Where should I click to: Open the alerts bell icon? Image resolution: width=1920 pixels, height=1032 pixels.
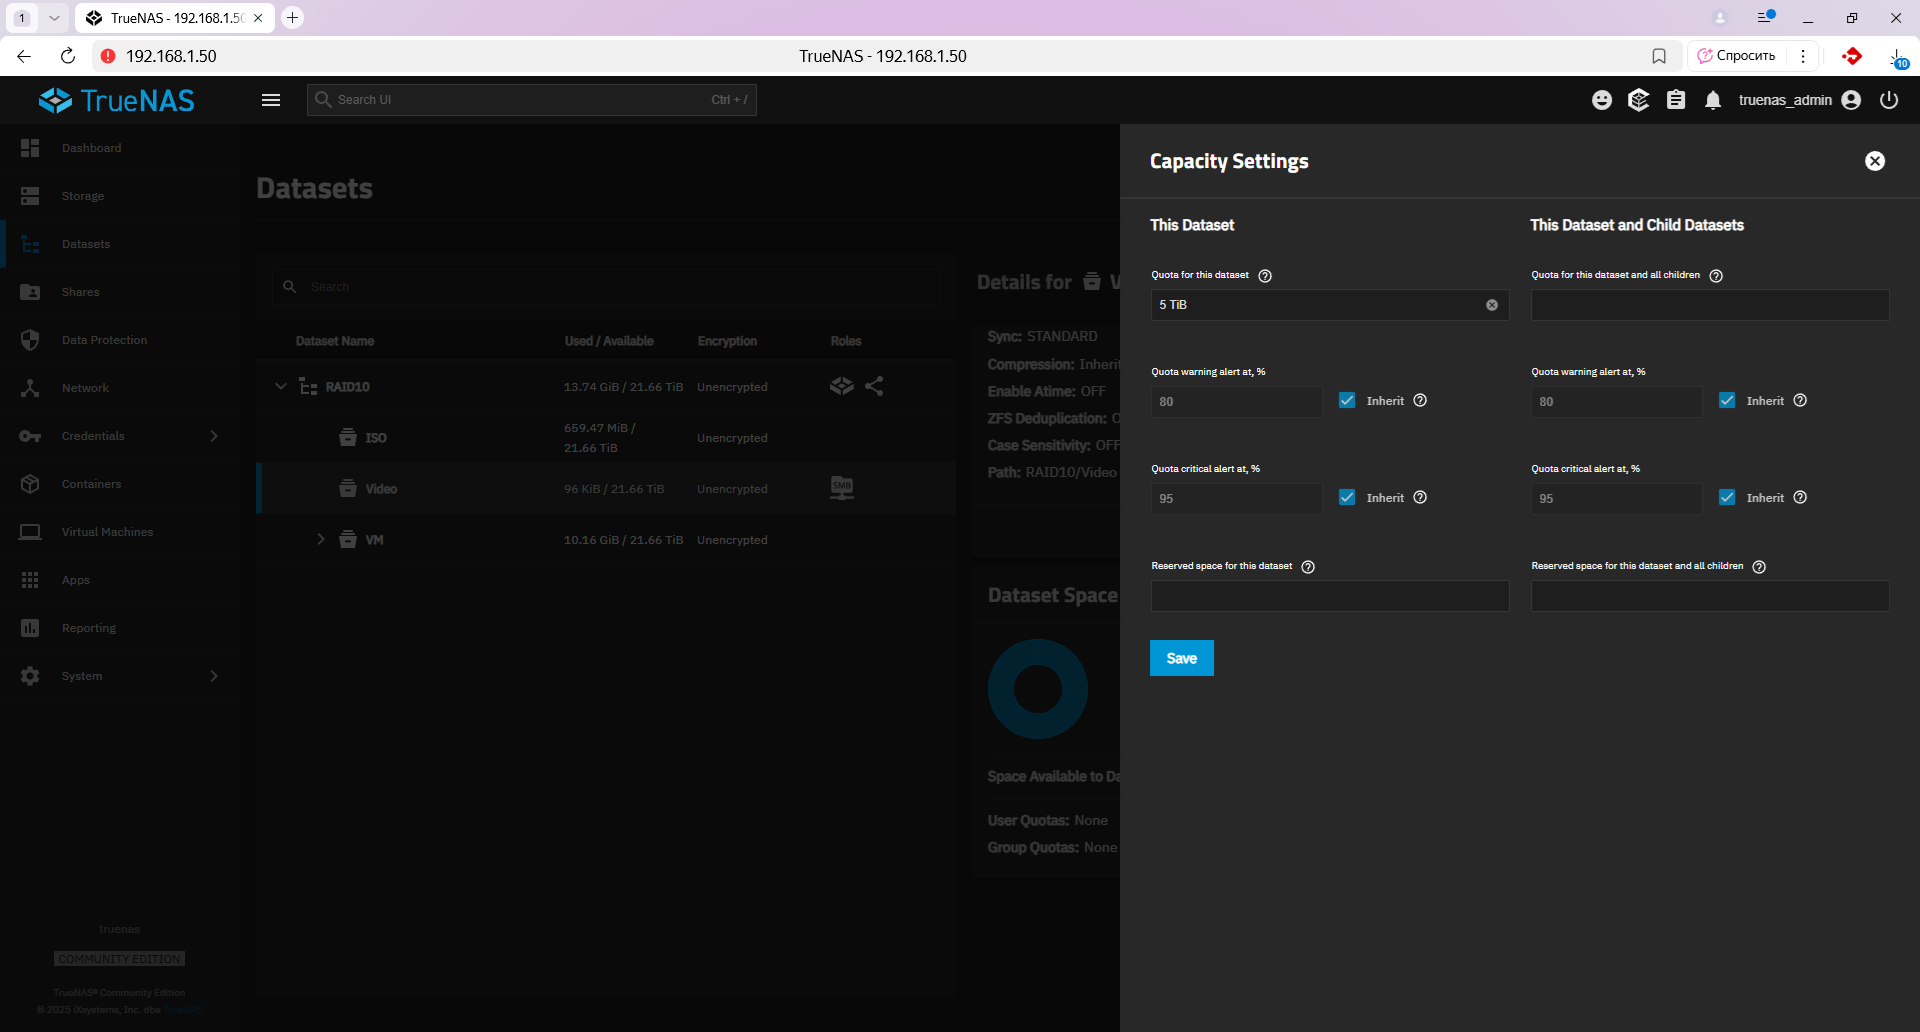click(x=1713, y=100)
